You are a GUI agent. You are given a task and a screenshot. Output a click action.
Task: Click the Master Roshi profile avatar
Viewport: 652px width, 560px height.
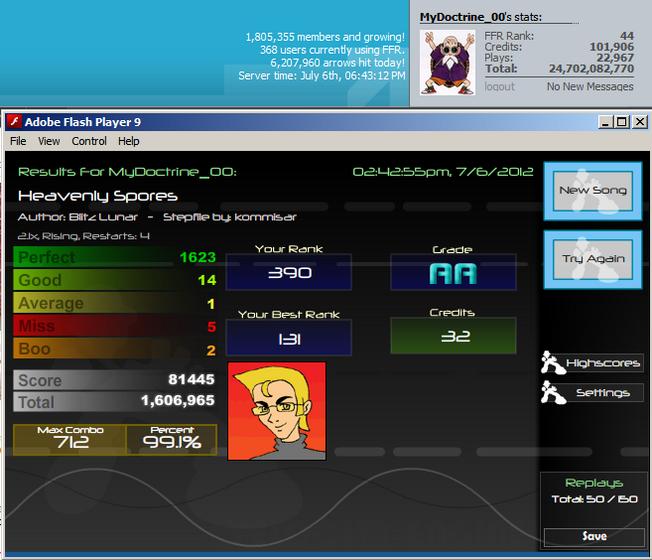point(447,62)
